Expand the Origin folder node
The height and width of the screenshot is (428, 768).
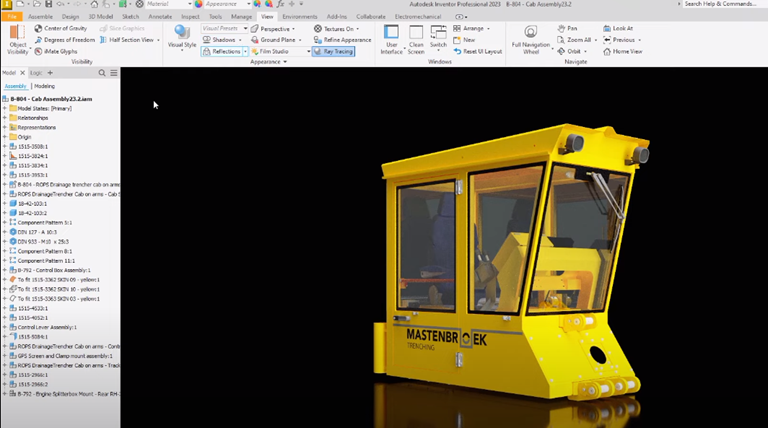pyautogui.click(x=5, y=137)
